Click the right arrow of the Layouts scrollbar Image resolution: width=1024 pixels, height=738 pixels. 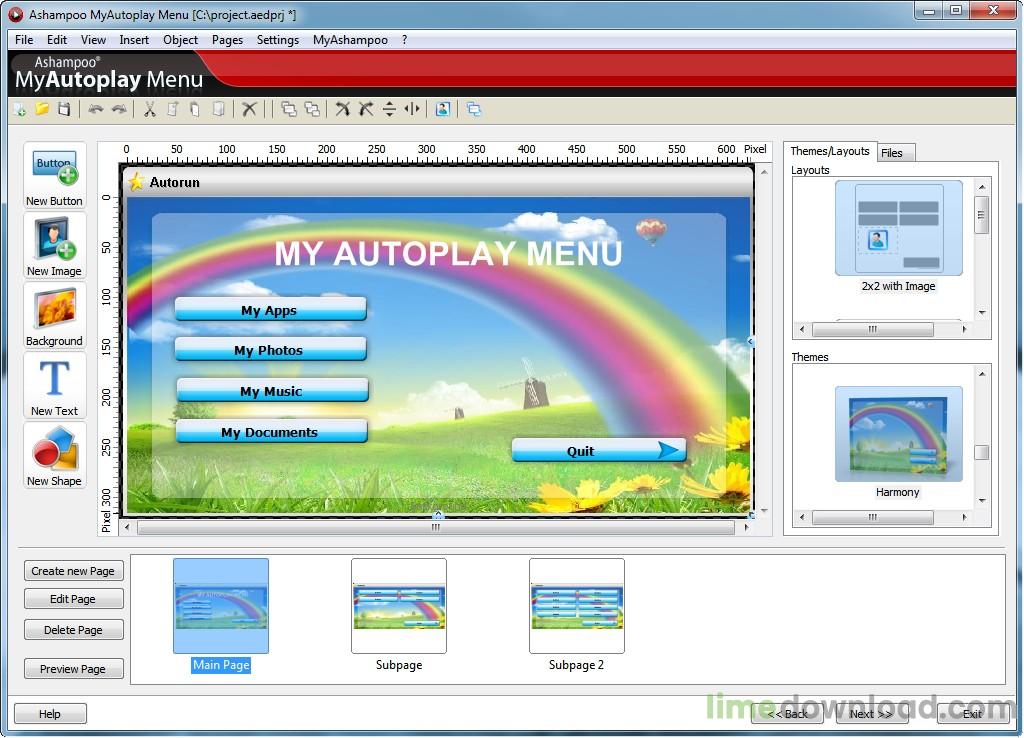(x=962, y=329)
